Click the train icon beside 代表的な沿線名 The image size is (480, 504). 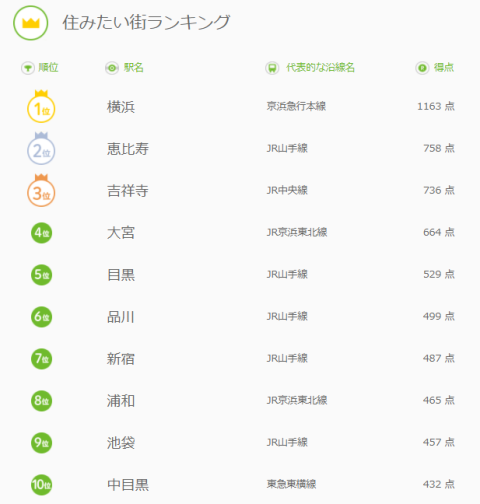(x=272, y=68)
